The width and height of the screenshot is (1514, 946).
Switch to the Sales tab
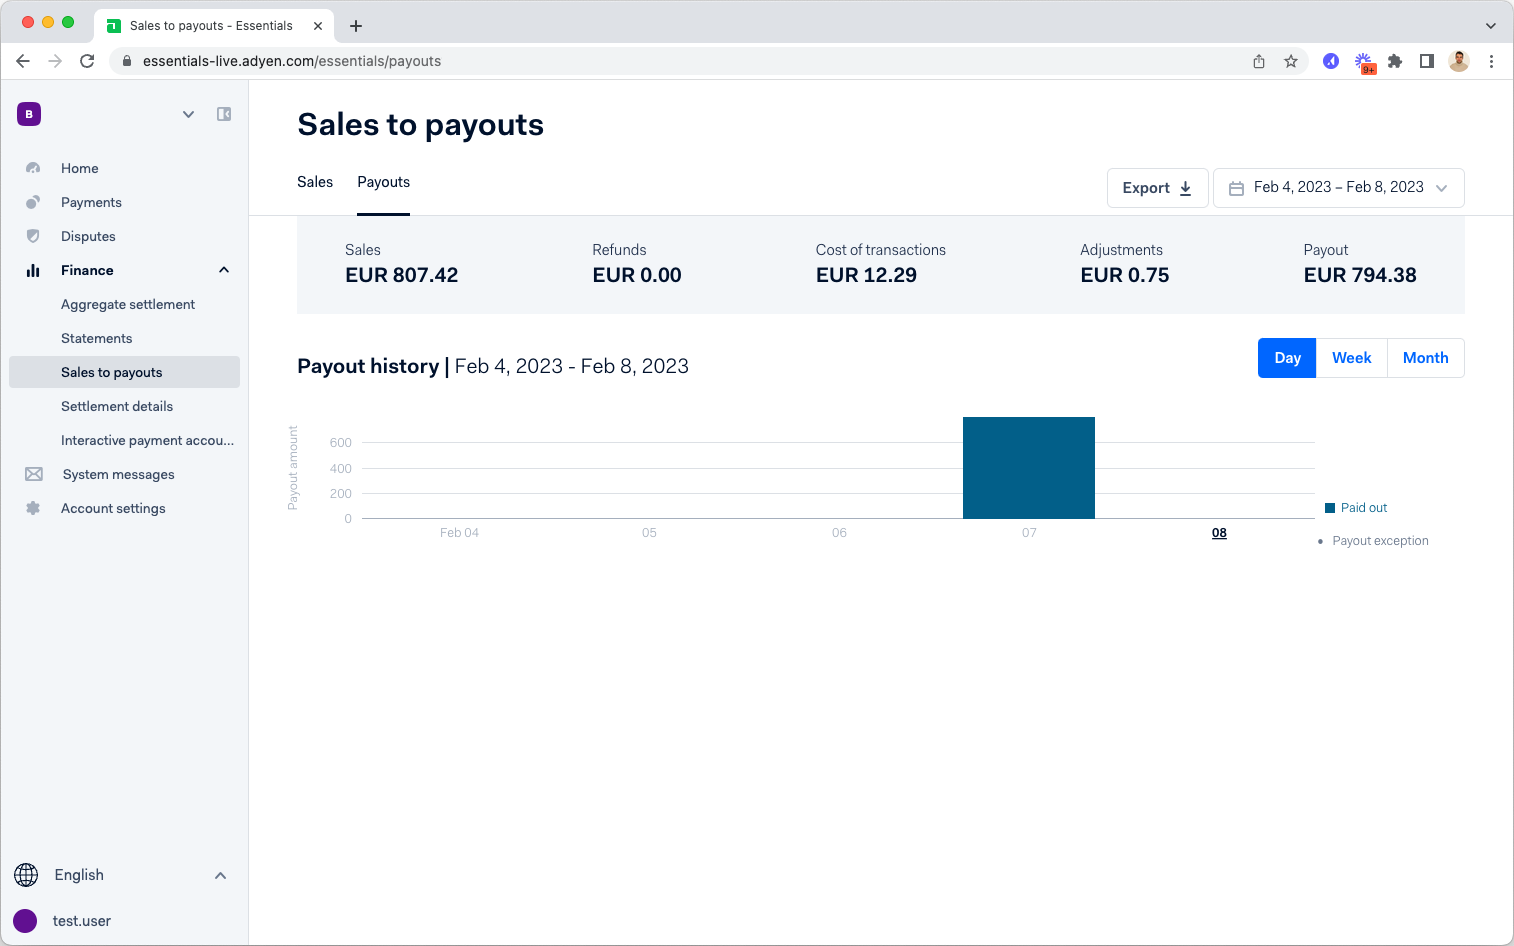315,182
